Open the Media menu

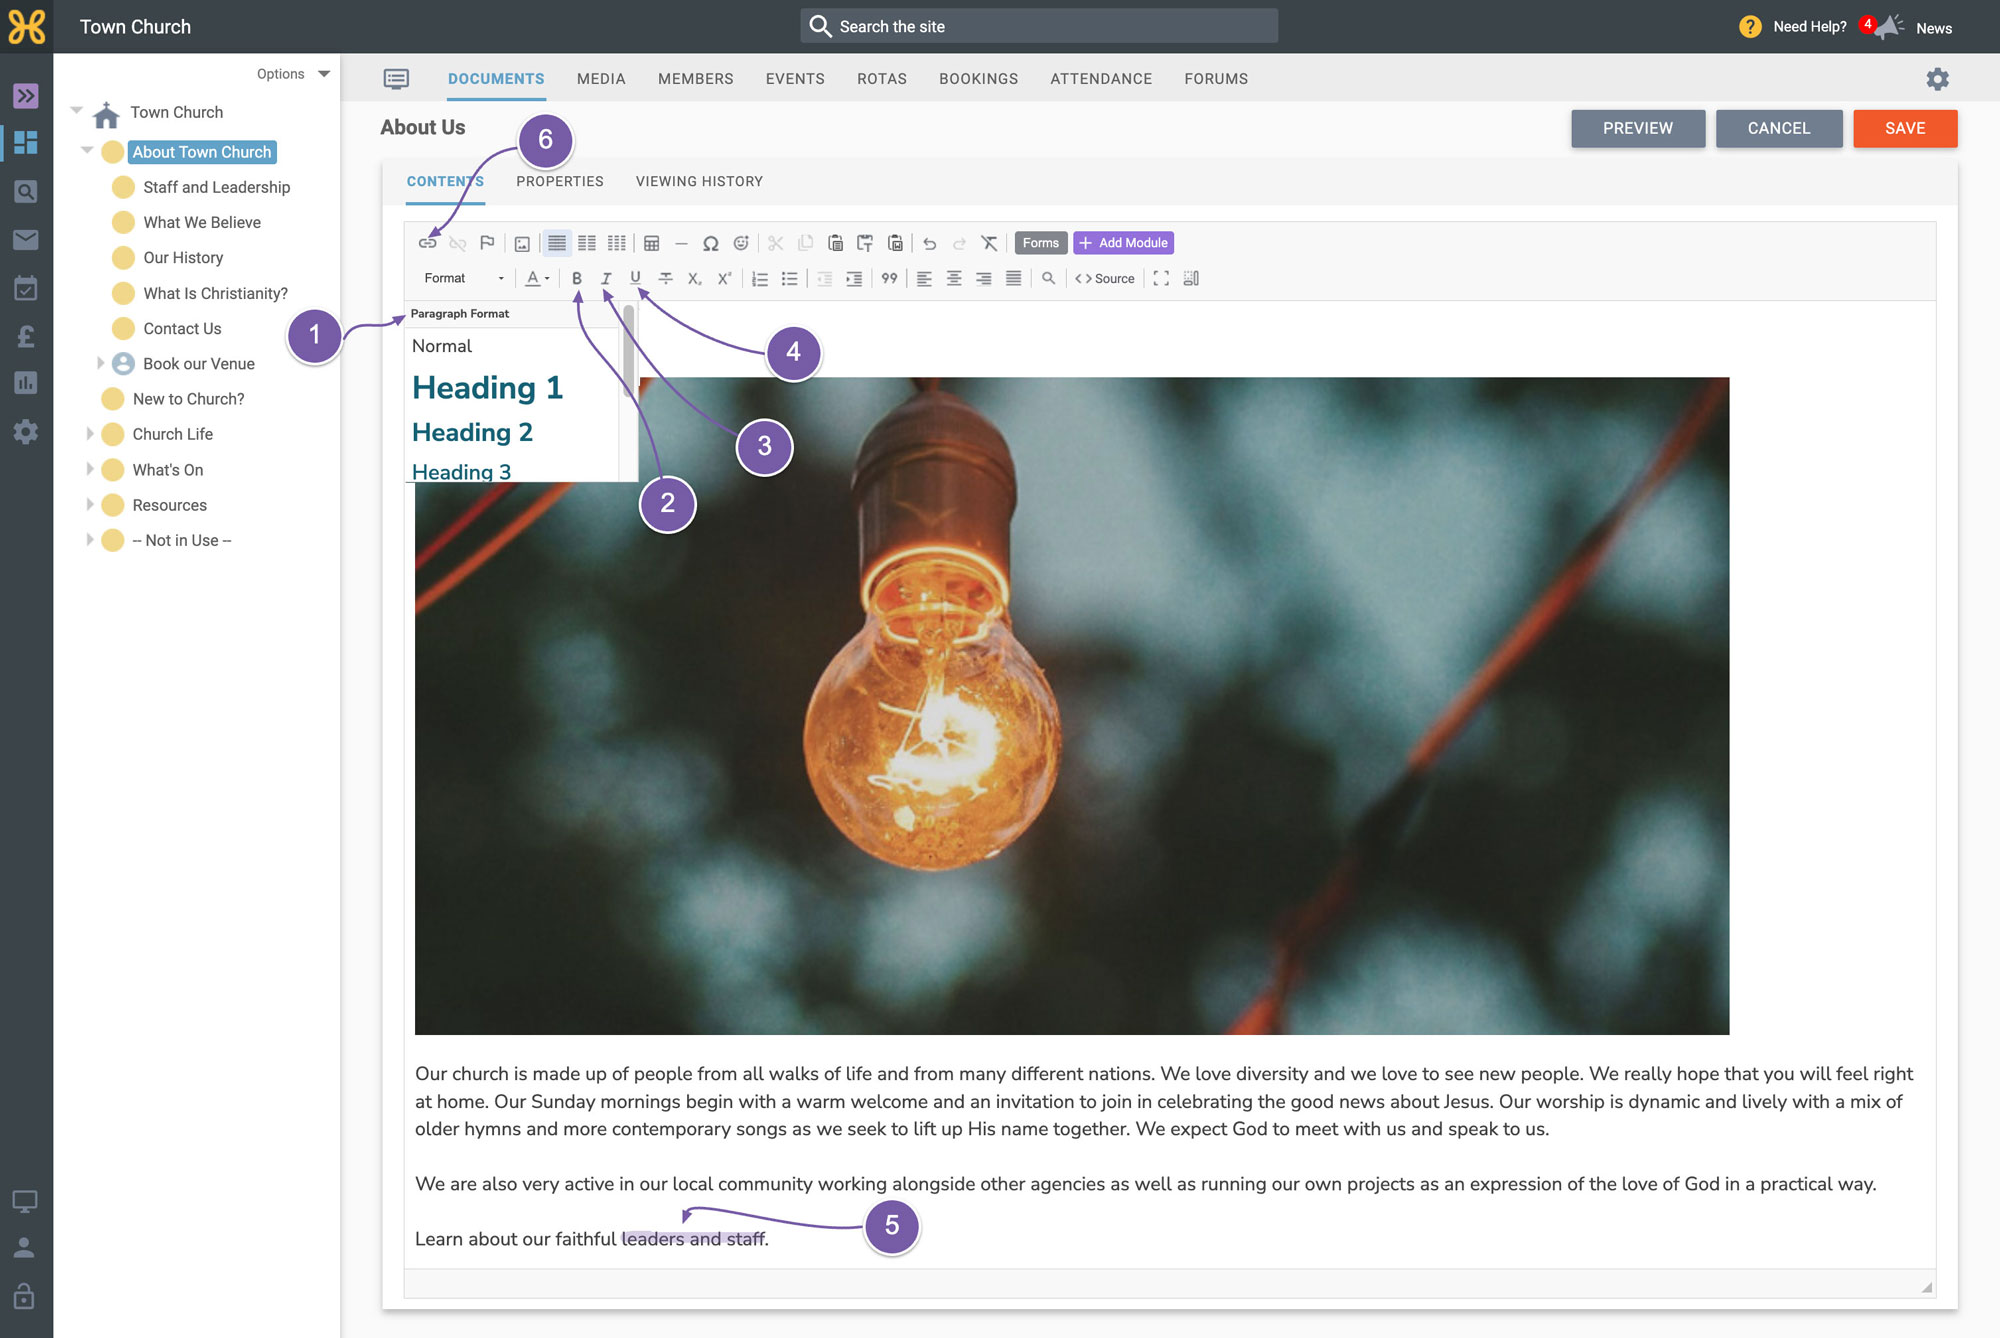(x=601, y=79)
